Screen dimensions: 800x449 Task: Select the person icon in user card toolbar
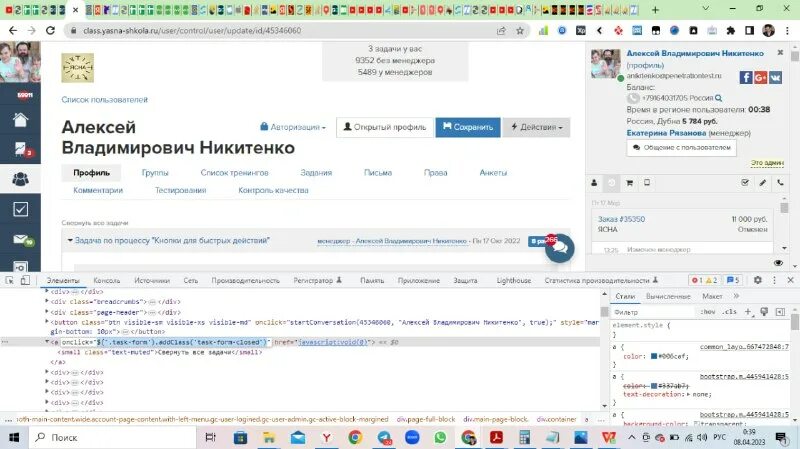click(594, 183)
